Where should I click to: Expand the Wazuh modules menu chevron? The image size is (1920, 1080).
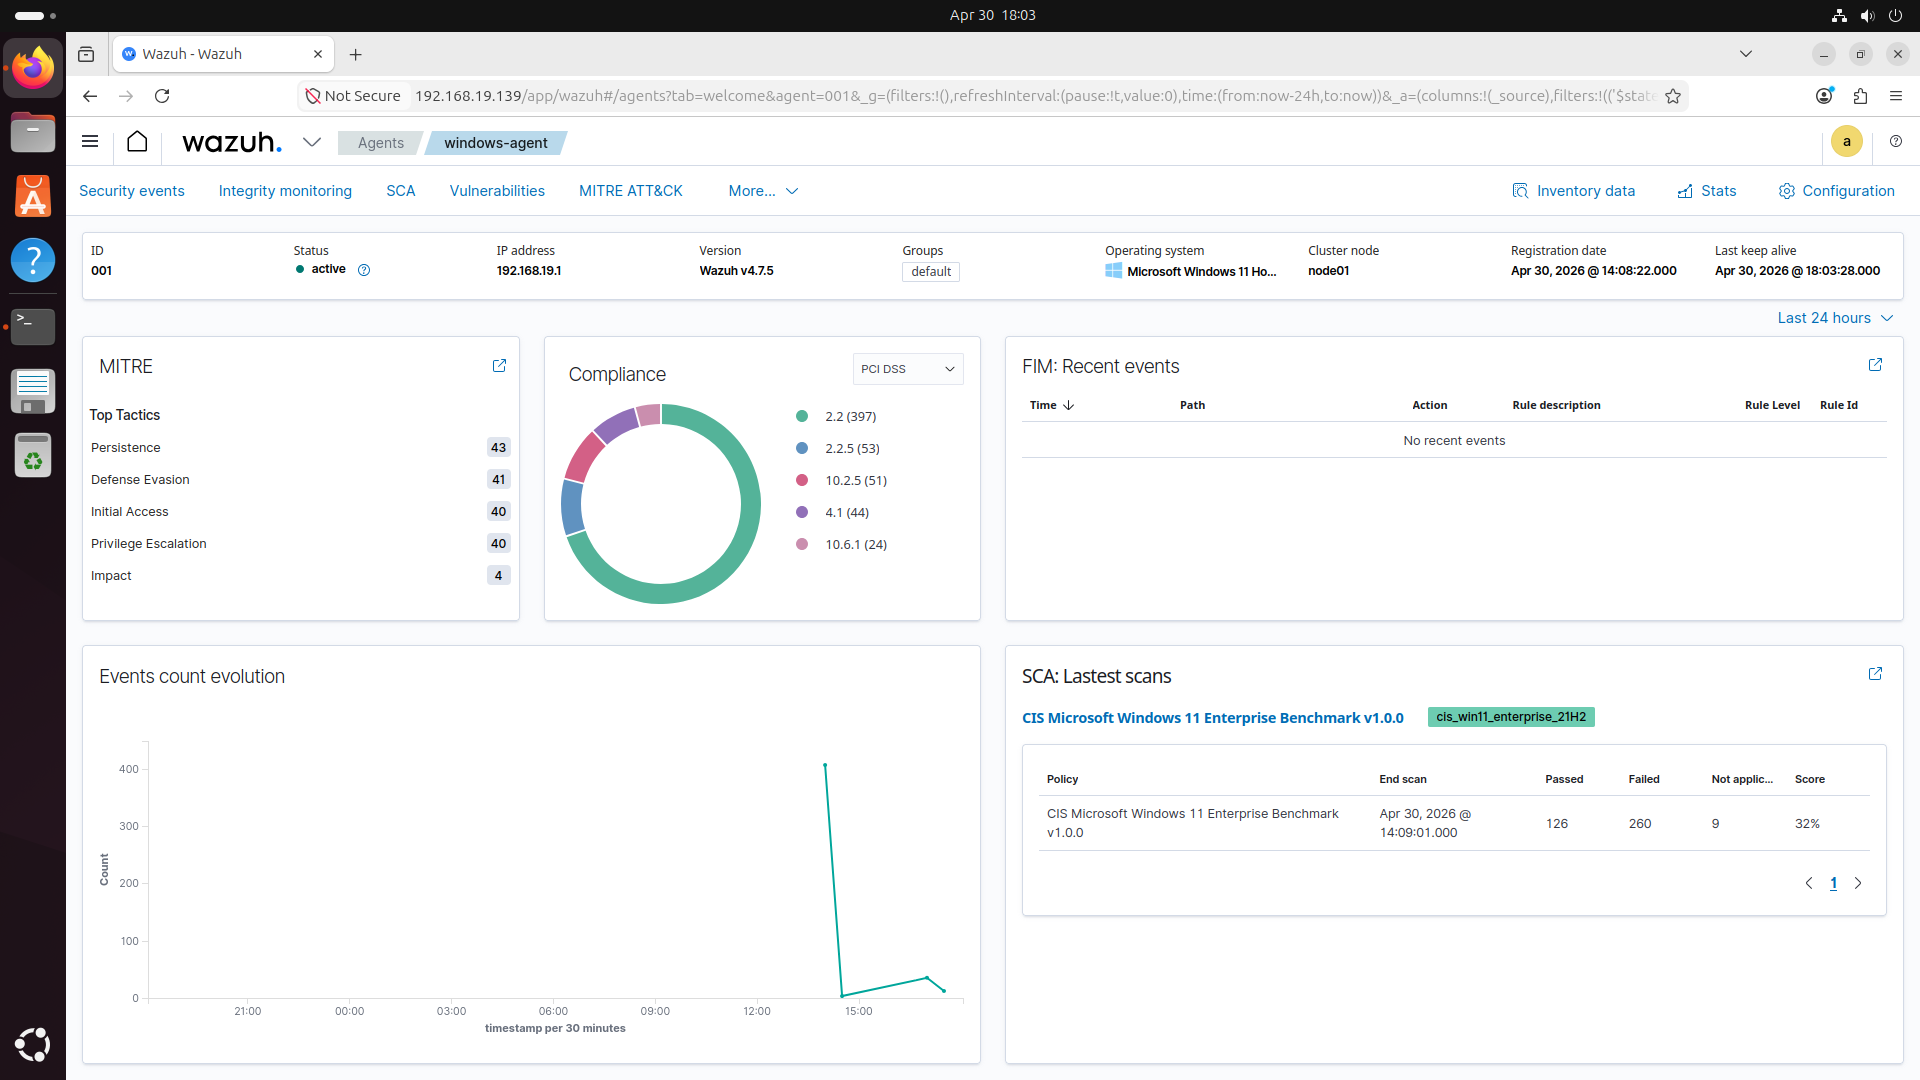point(312,142)
